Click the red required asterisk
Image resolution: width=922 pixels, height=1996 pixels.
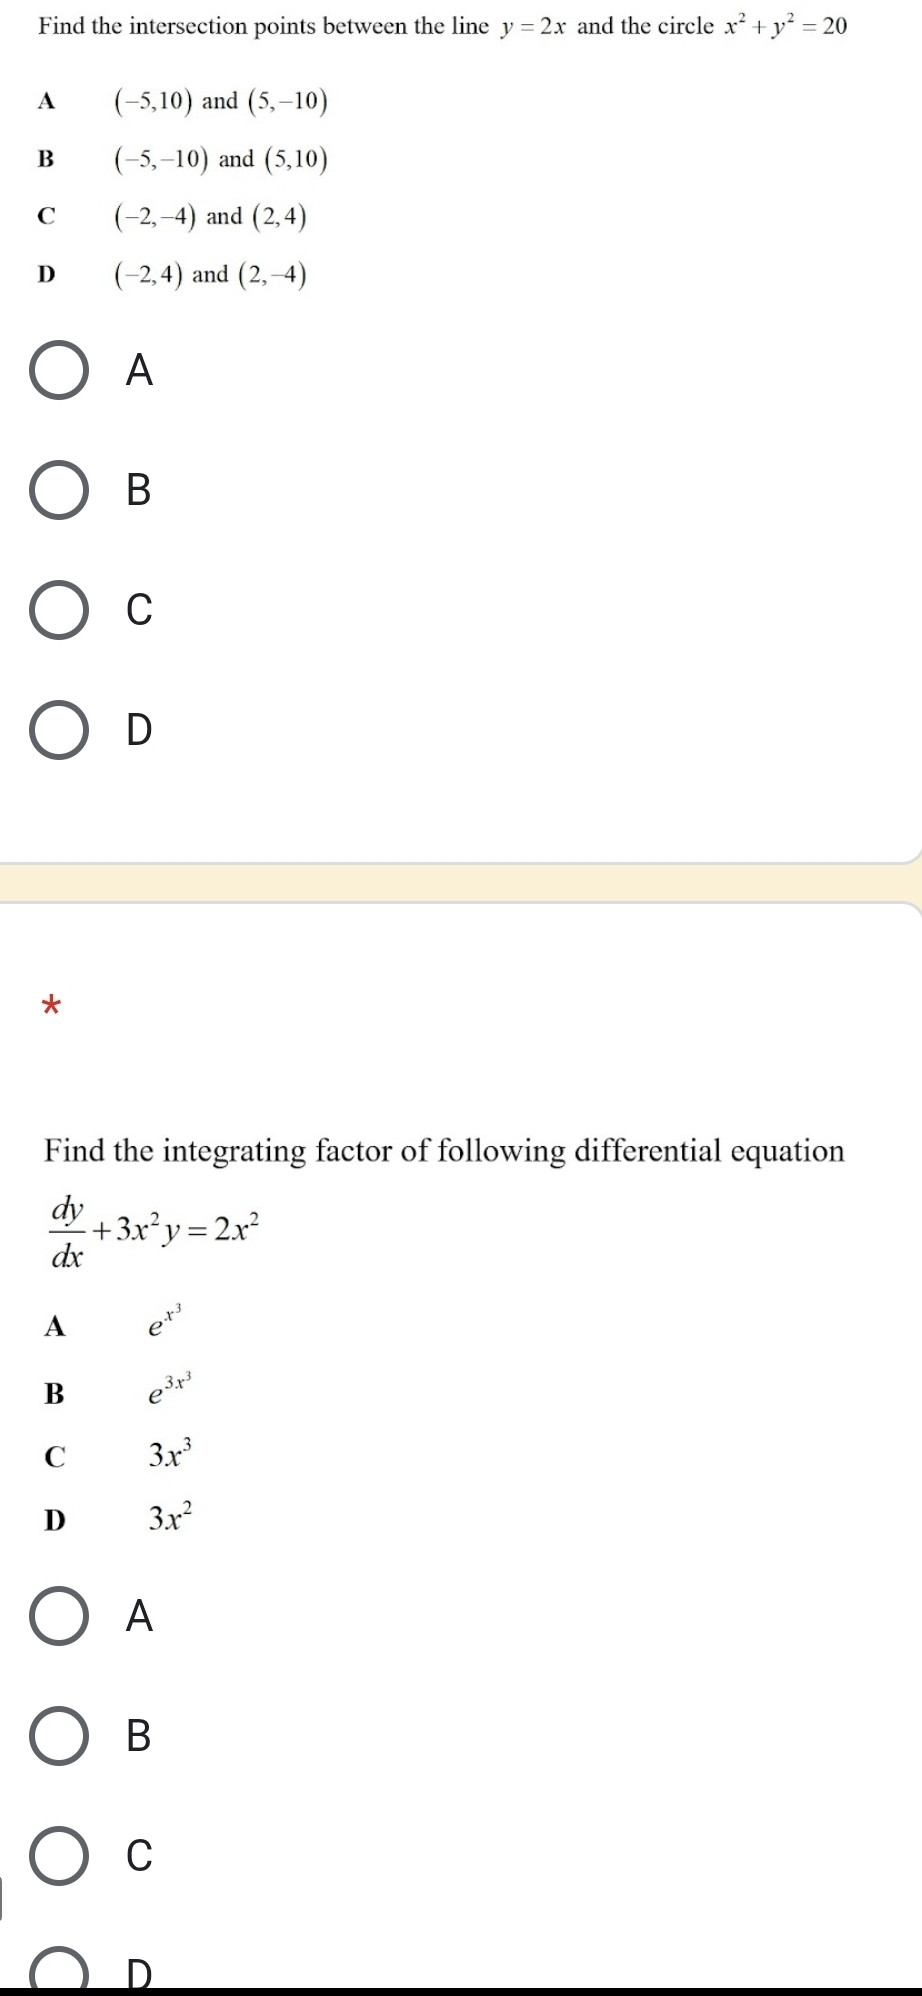[53, 1005]
